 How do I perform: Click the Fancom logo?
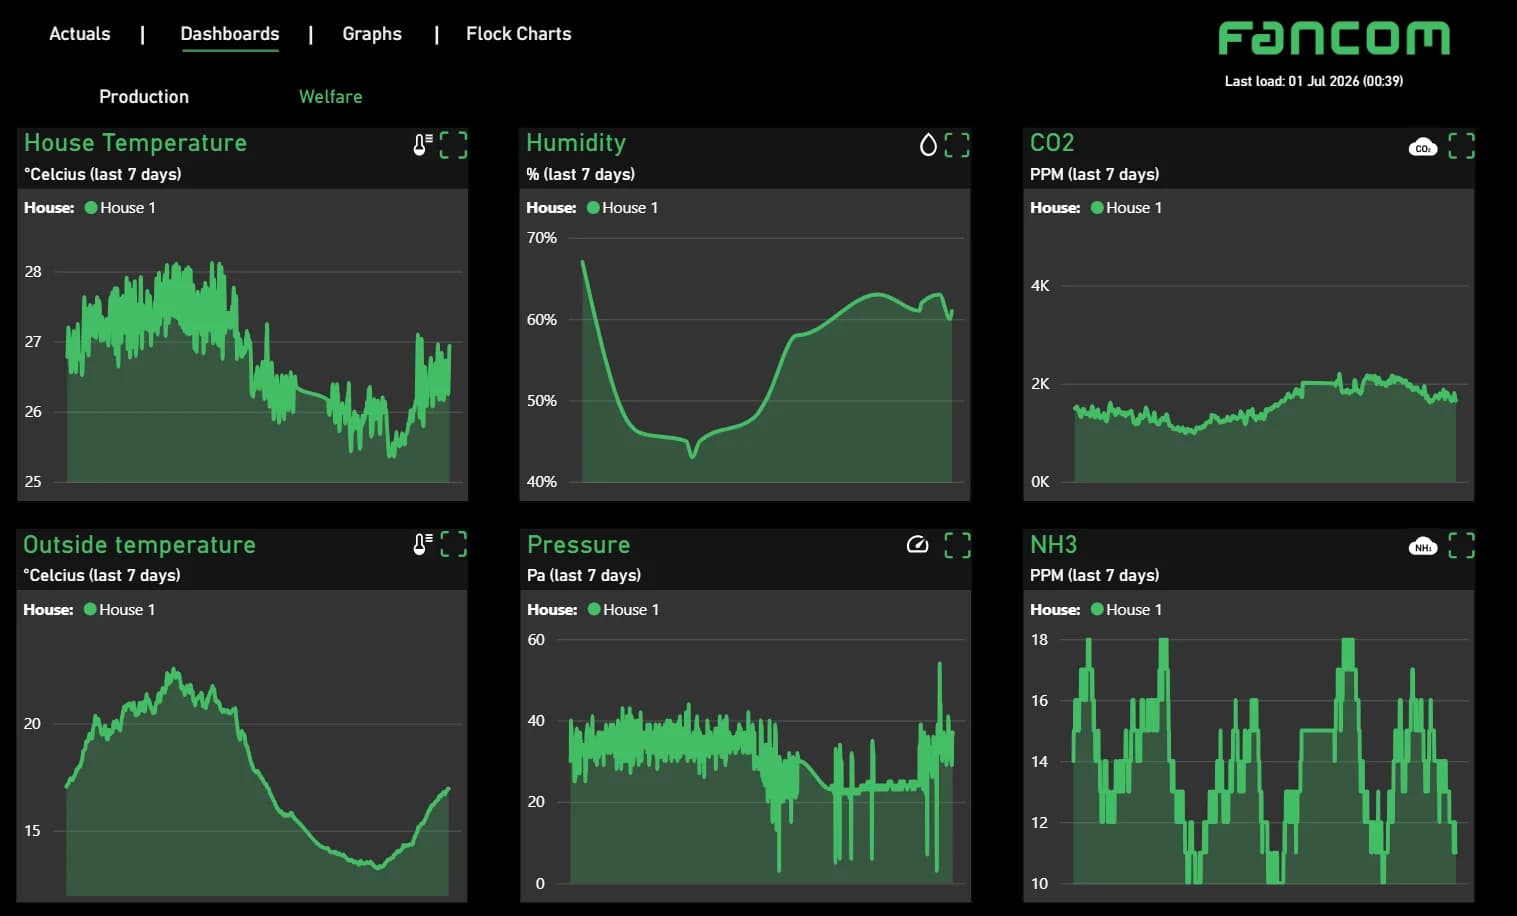coord(1334,39)
